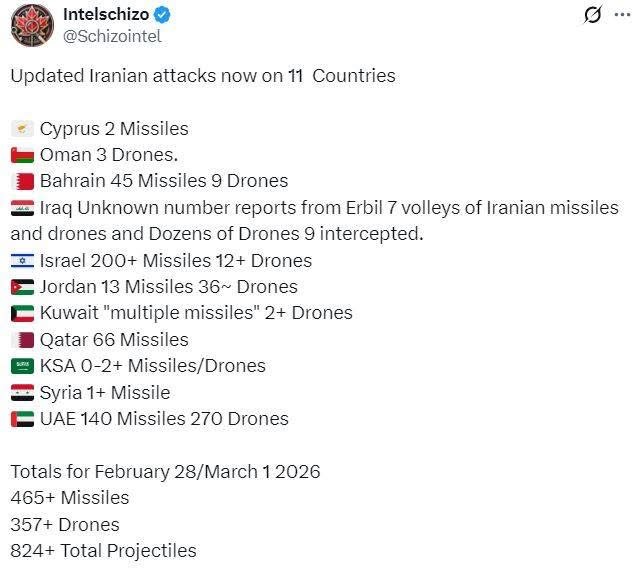Select the Bahrain flag icon

[x=22, y=181]
